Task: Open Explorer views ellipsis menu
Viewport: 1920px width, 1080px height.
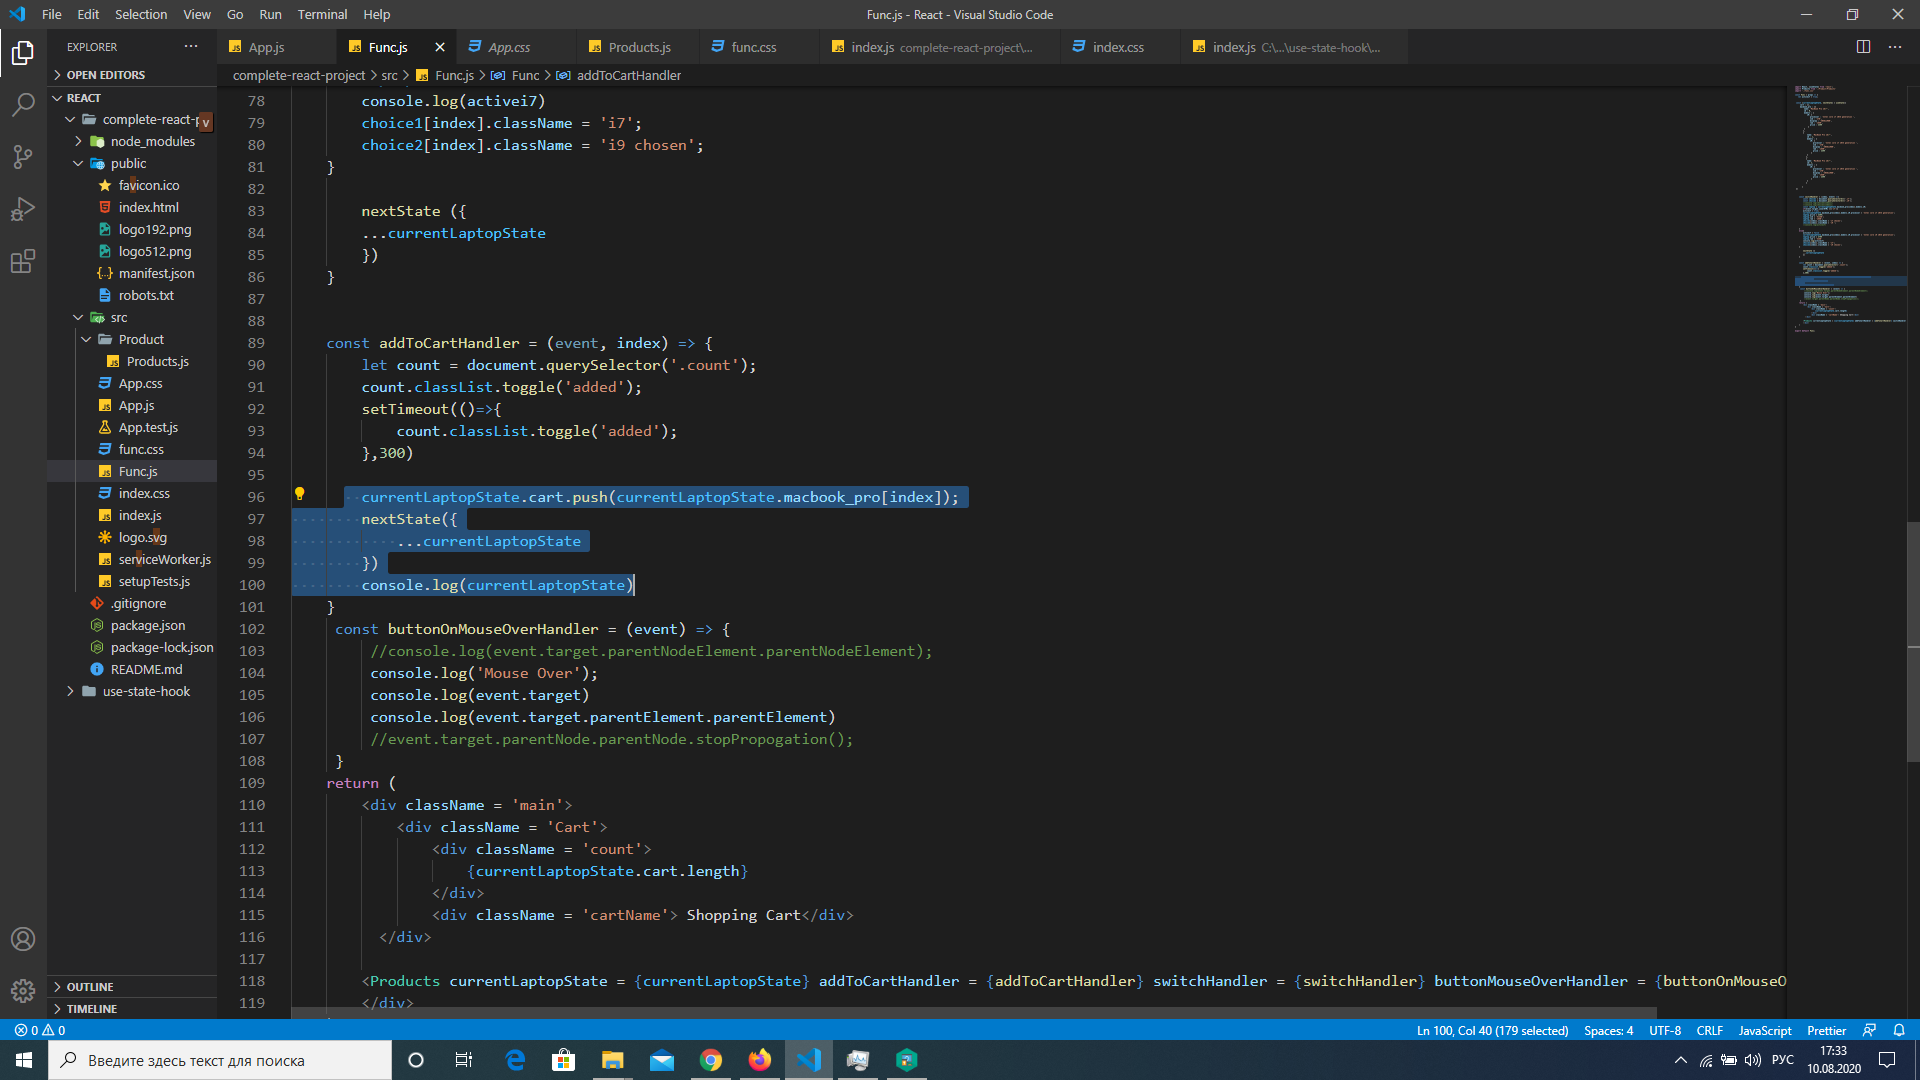Action: (191, 47)
